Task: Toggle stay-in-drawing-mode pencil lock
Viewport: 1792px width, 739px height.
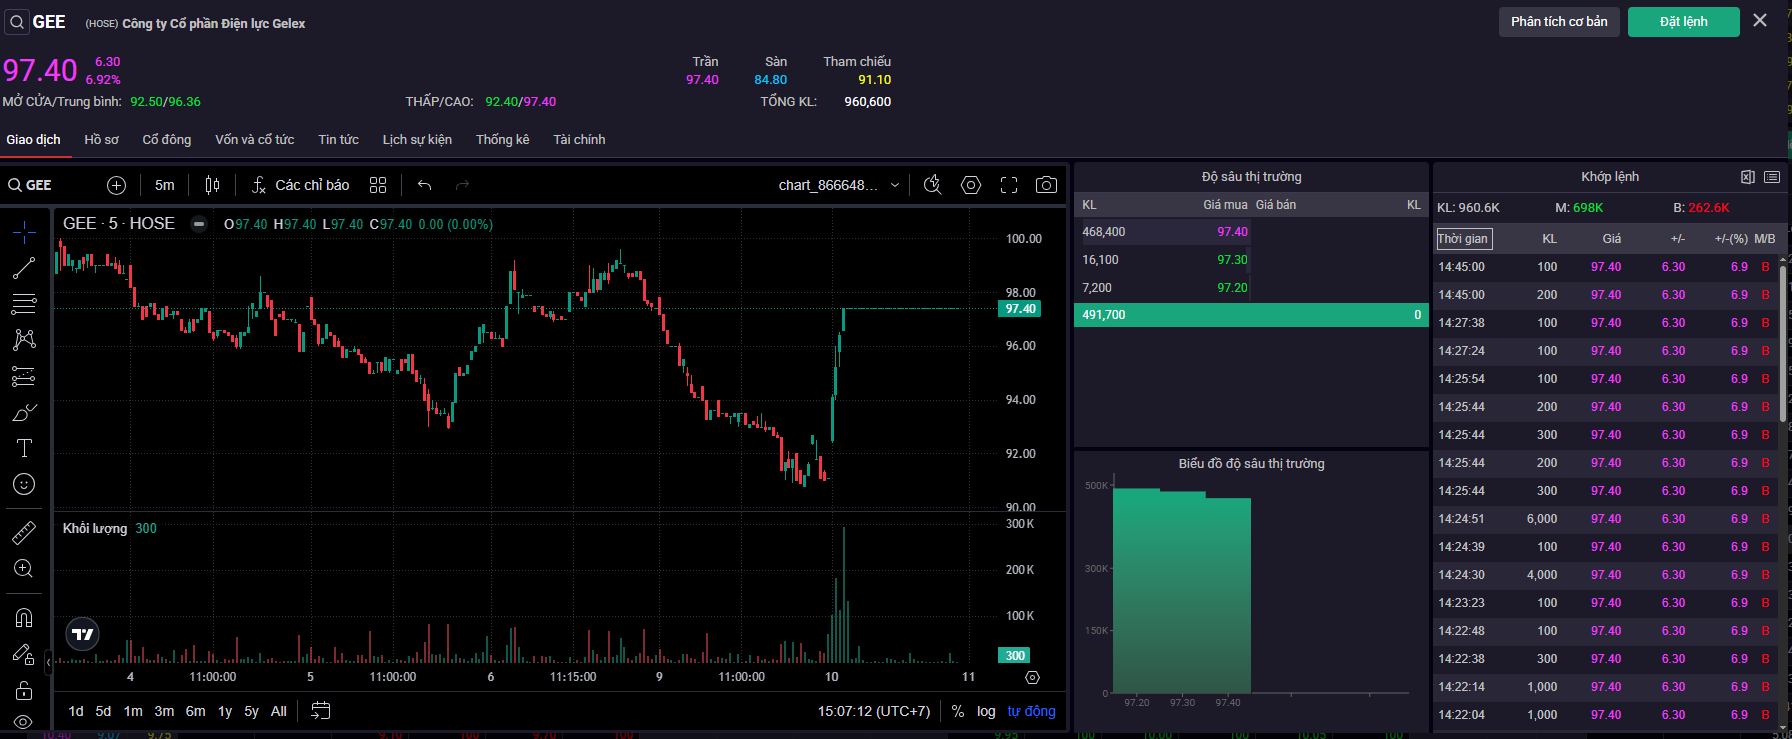Action: point(24,653)
